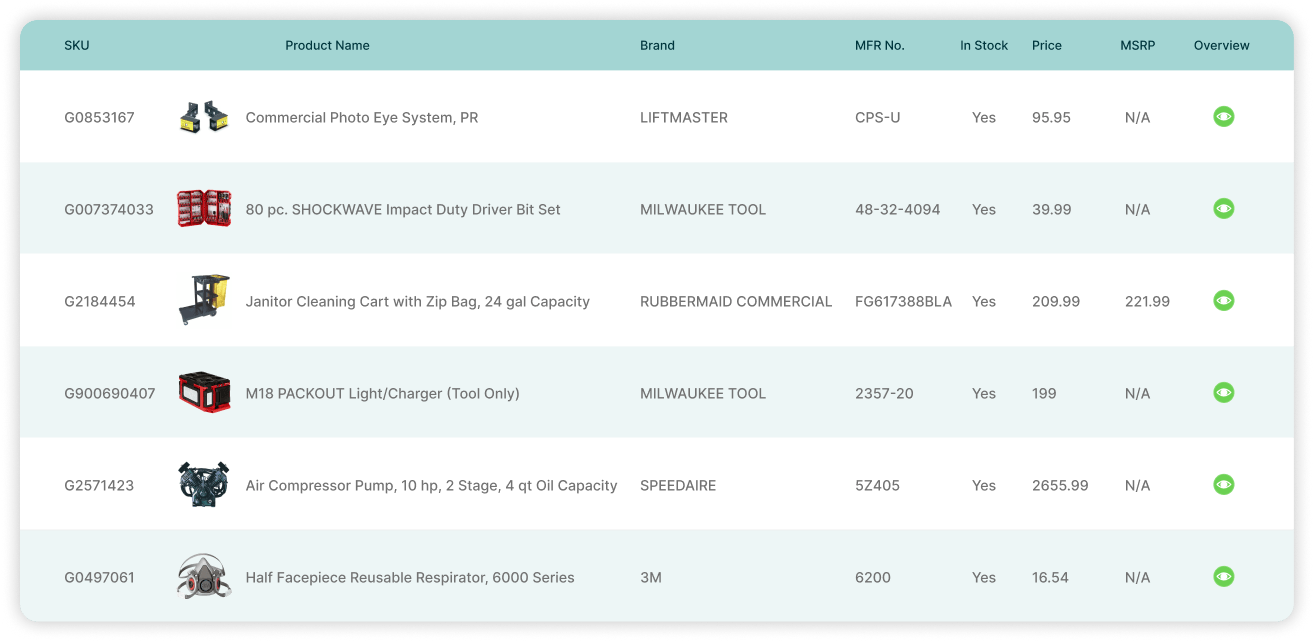Click MSRP N/A in the SPEEDAIRE row
Image resolution: width=1314 pixels, height=642 pixels.
click(1137, 485)
